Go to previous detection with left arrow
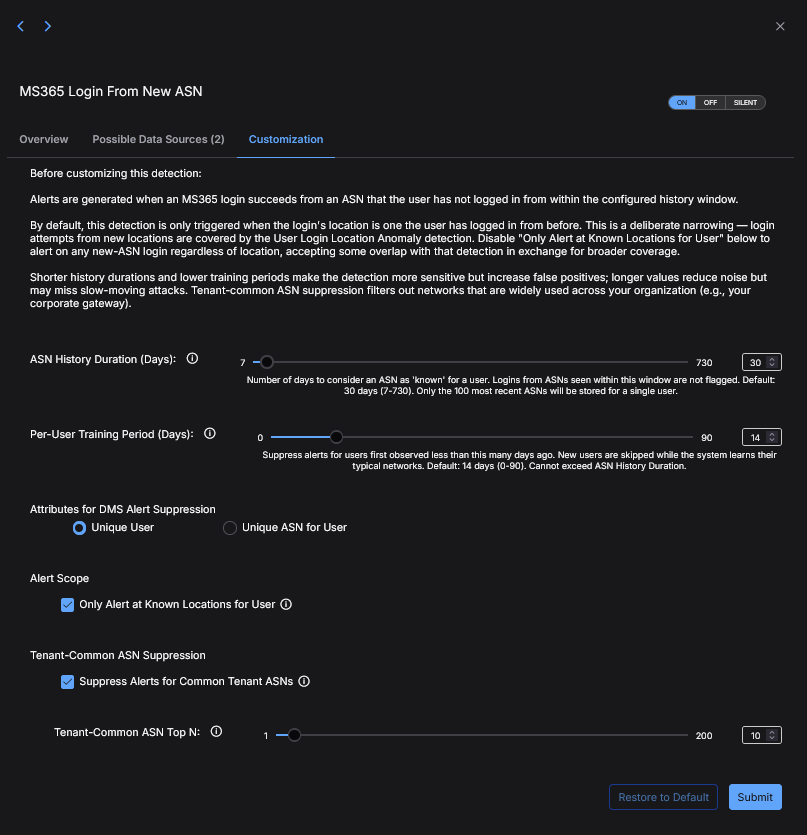Image resolution: width=807 pixels, height=835 pixels. coord(21,26)
